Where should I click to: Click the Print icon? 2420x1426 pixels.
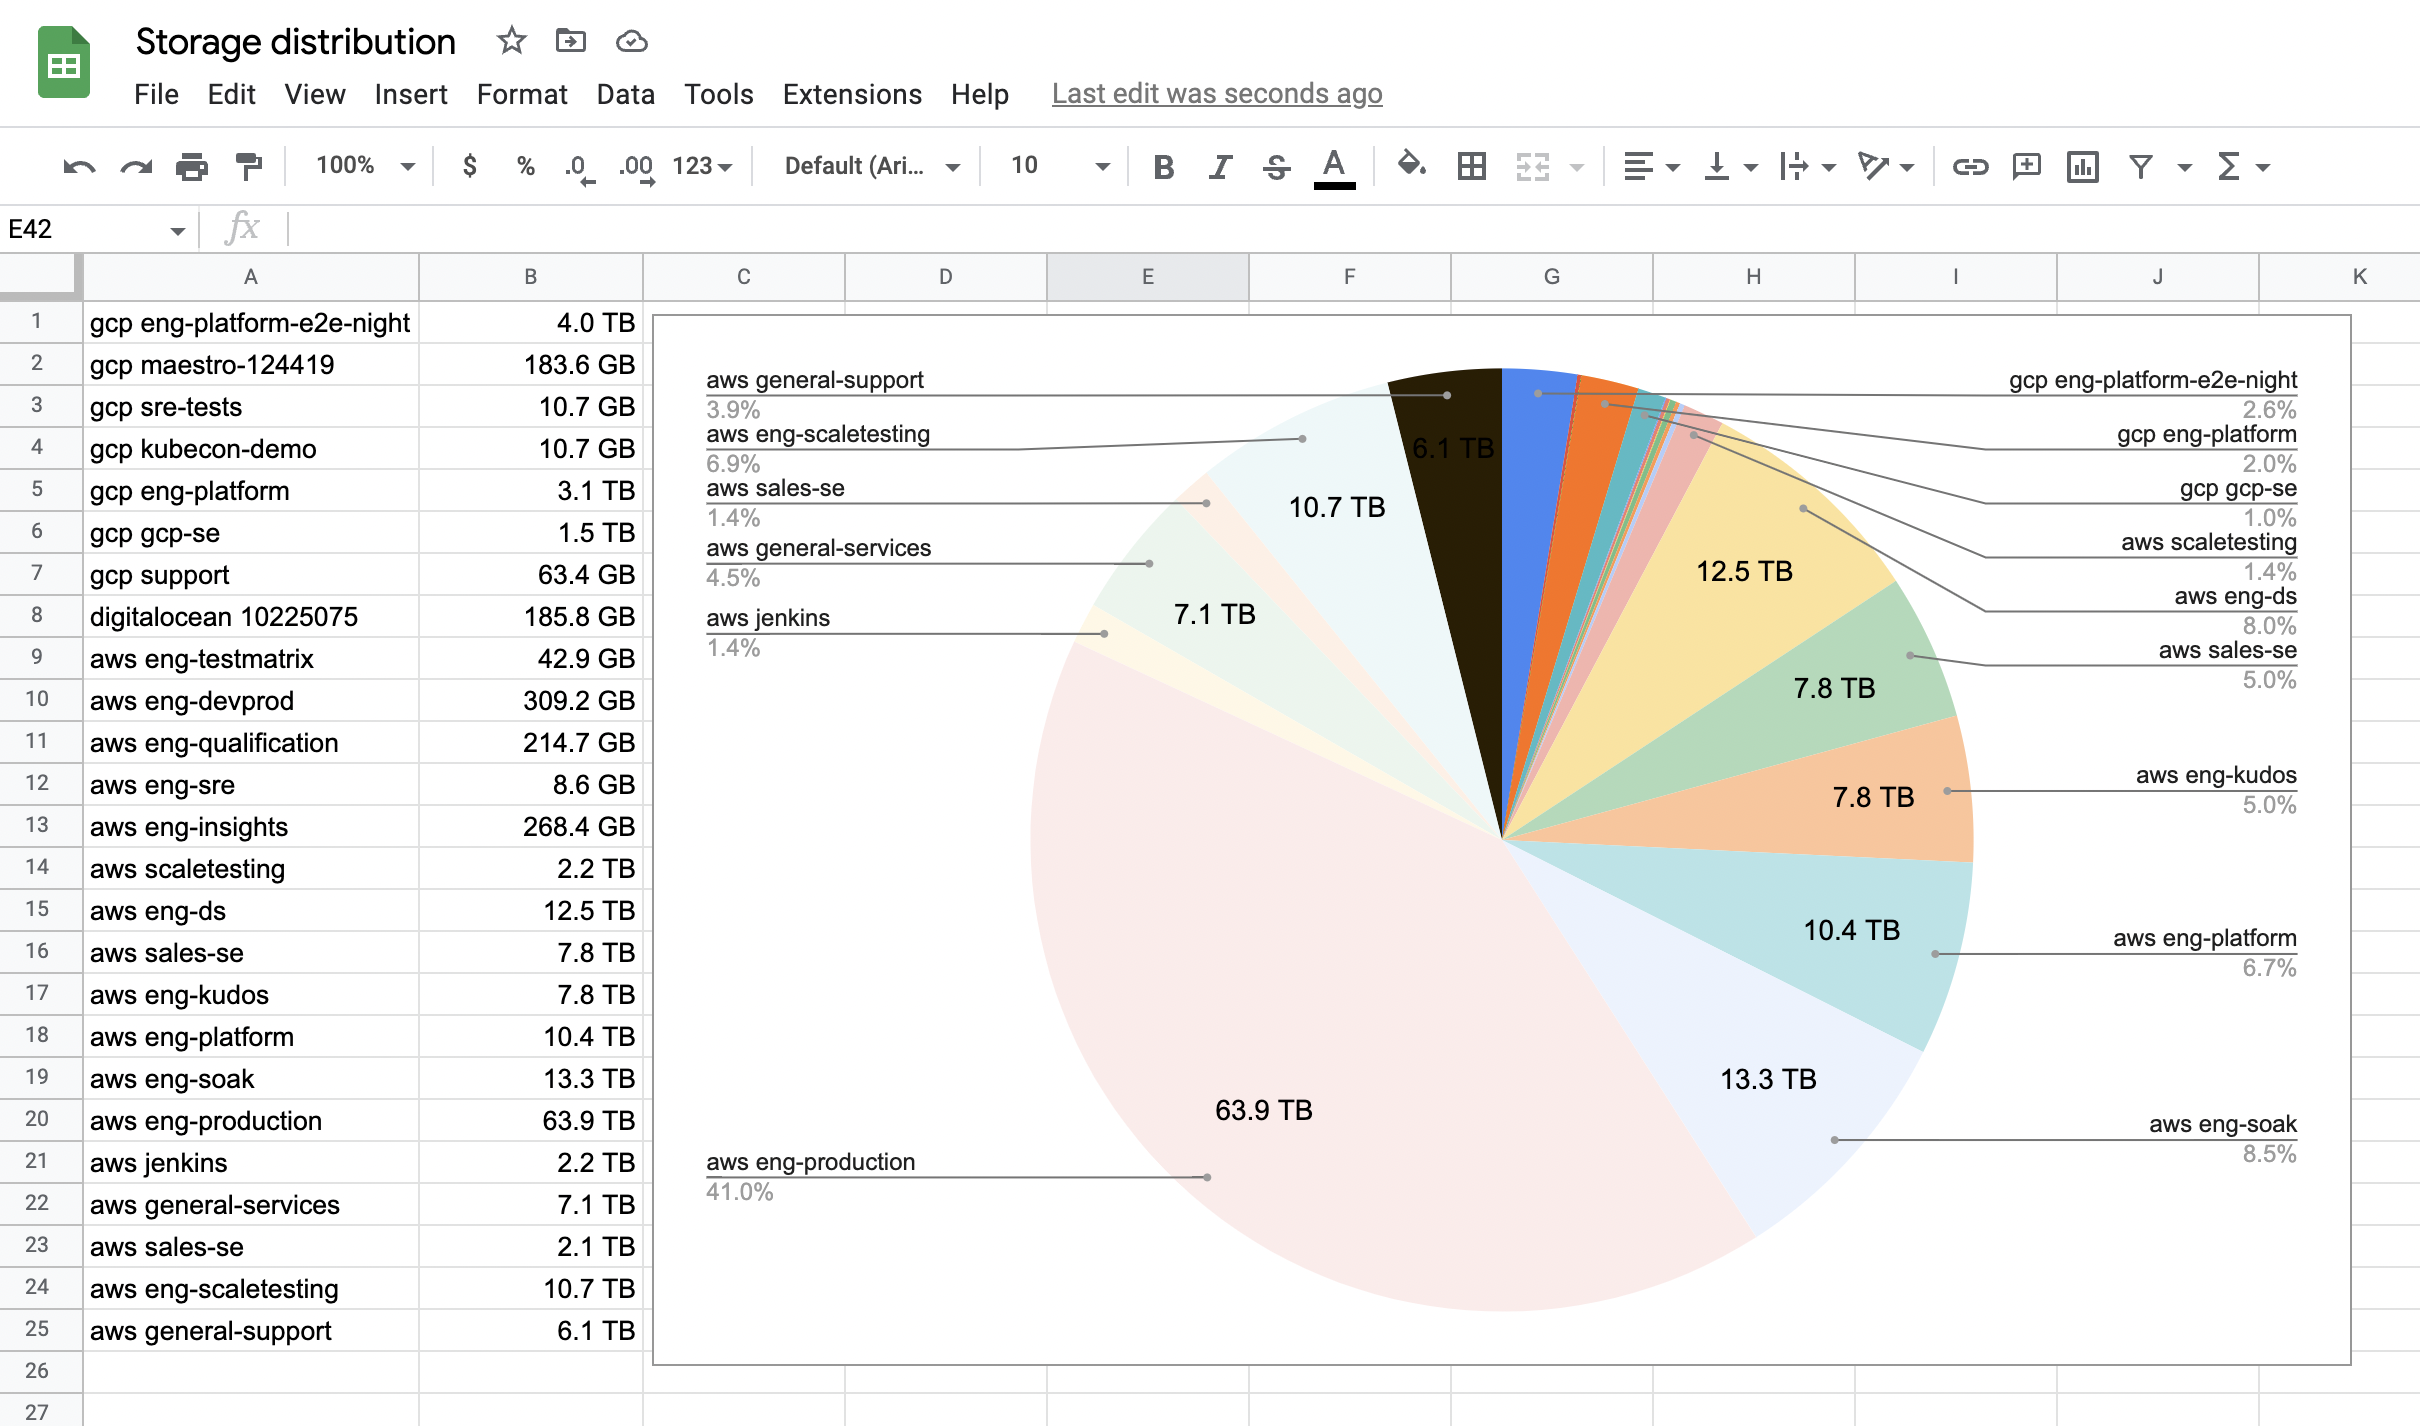(x=192, y=166)
